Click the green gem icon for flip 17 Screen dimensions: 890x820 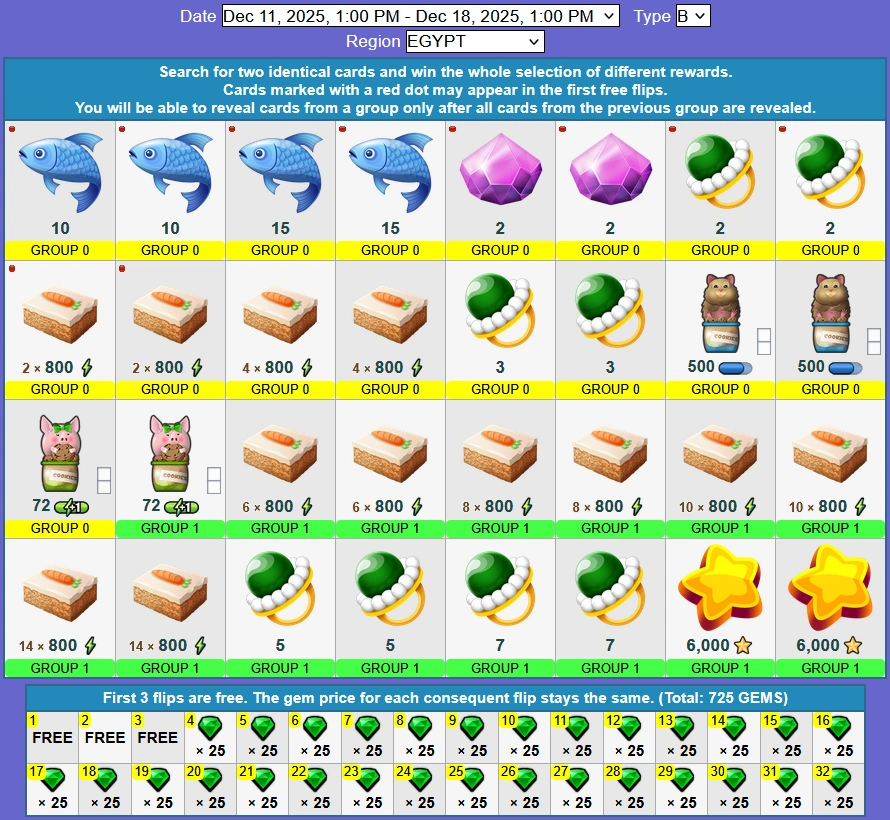coord(53,780)
